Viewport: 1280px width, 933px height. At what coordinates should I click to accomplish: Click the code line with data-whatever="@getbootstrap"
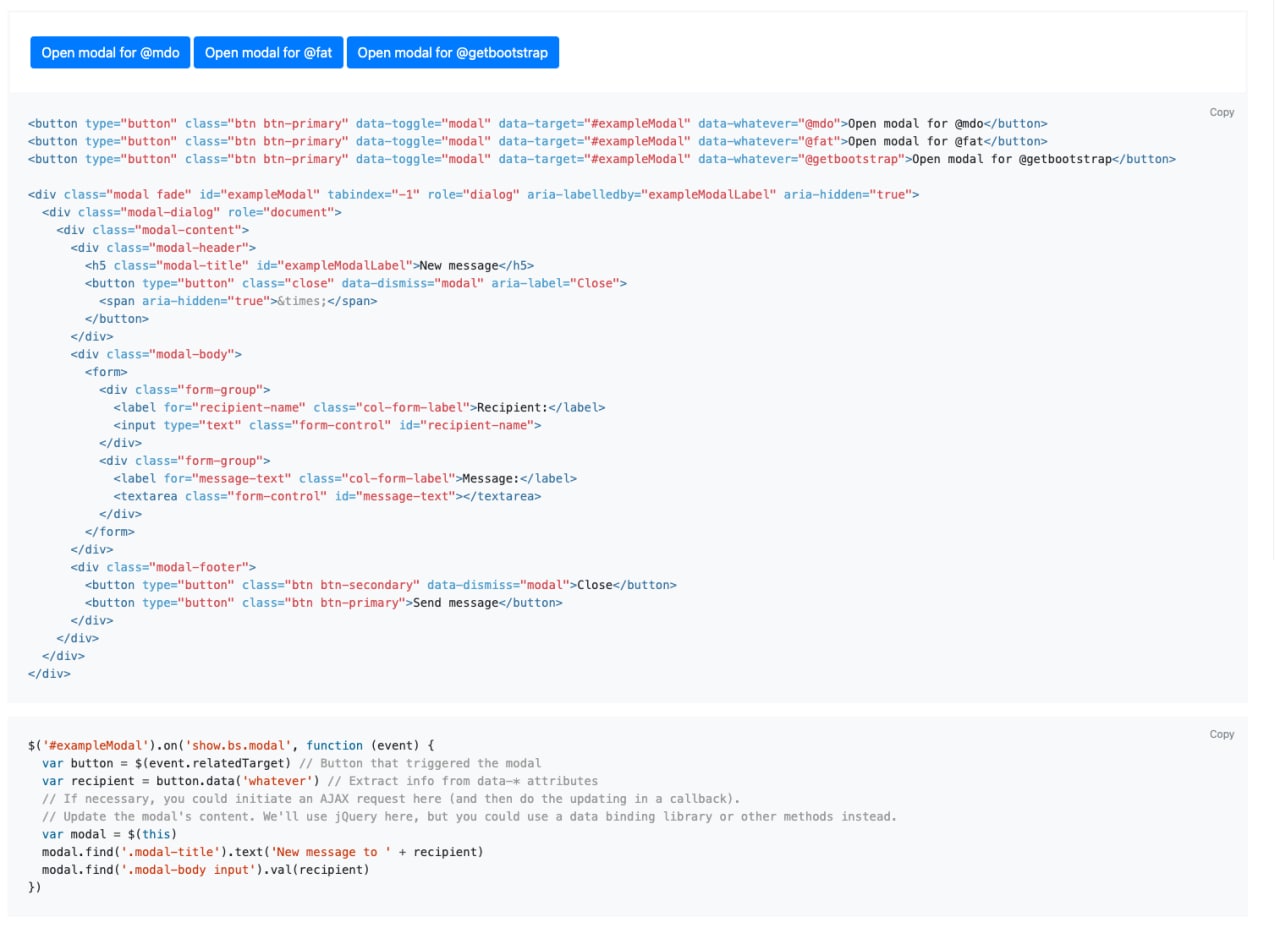click(602, 159)
